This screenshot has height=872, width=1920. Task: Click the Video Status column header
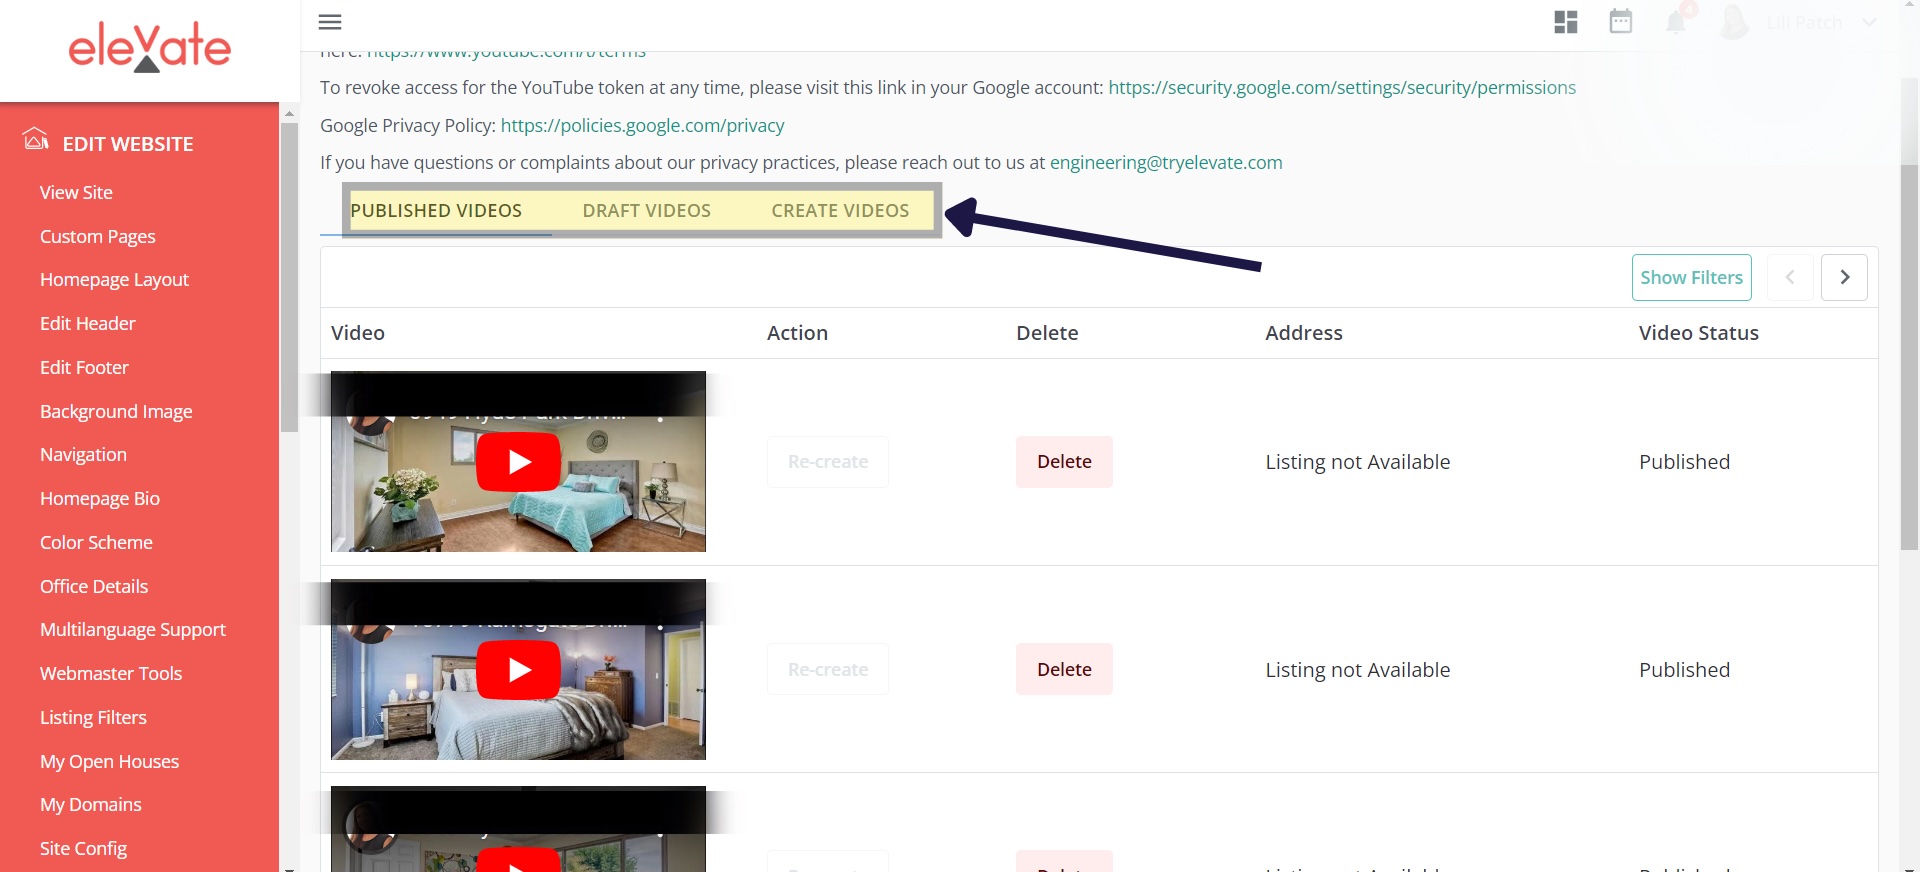pos(1699,333)
